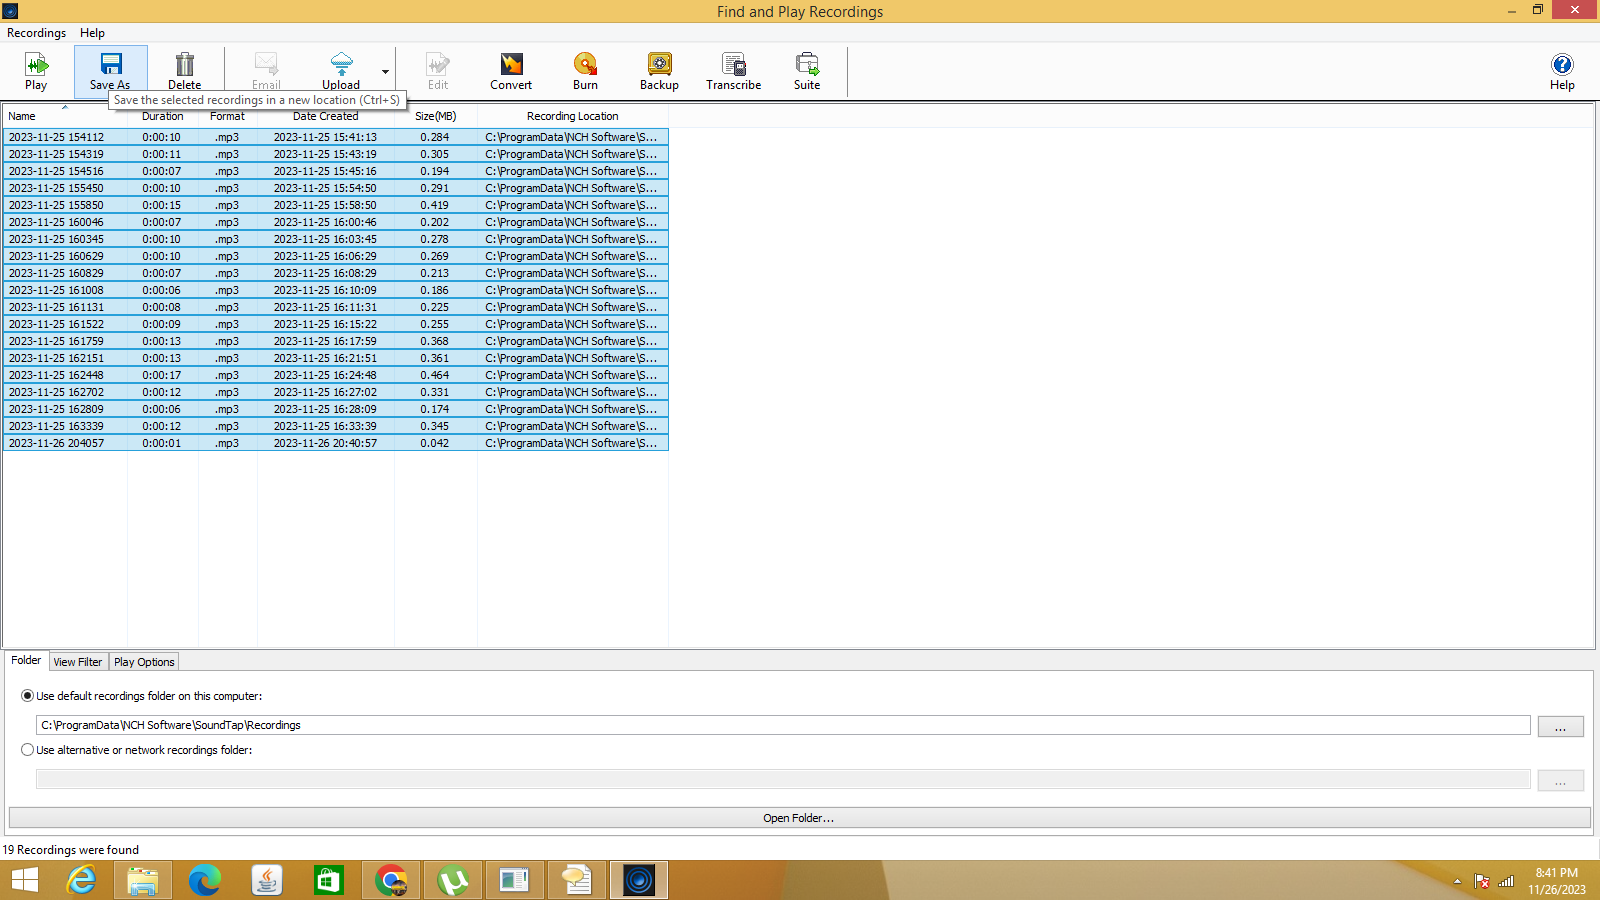Click the Burn icon to burn recordings
Image resolution: width=1600 pixels, height=900 pixels.
coord(584,71)
